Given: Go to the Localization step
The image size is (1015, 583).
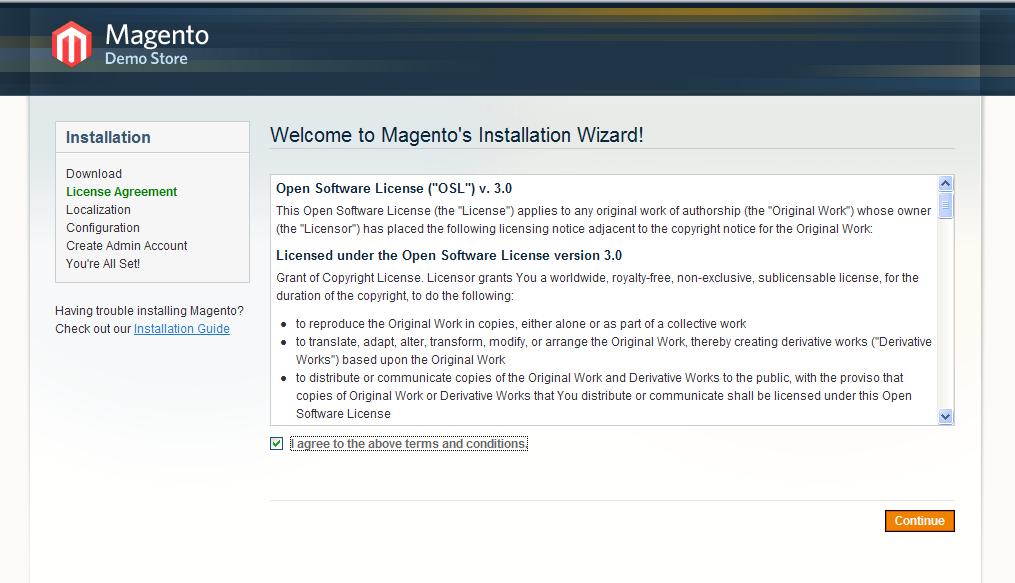Looking at the screenshot, I should (x=98, y=210).
